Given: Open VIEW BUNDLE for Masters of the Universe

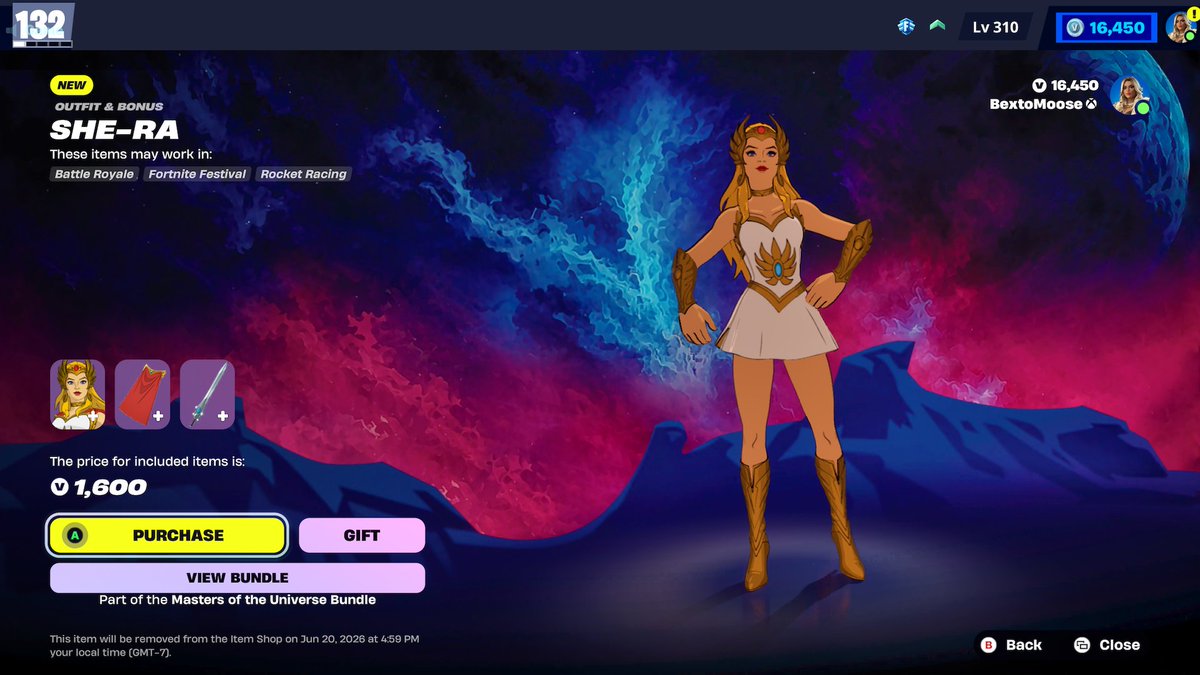Looking at the screenshot, I should [x=237, y=578].
